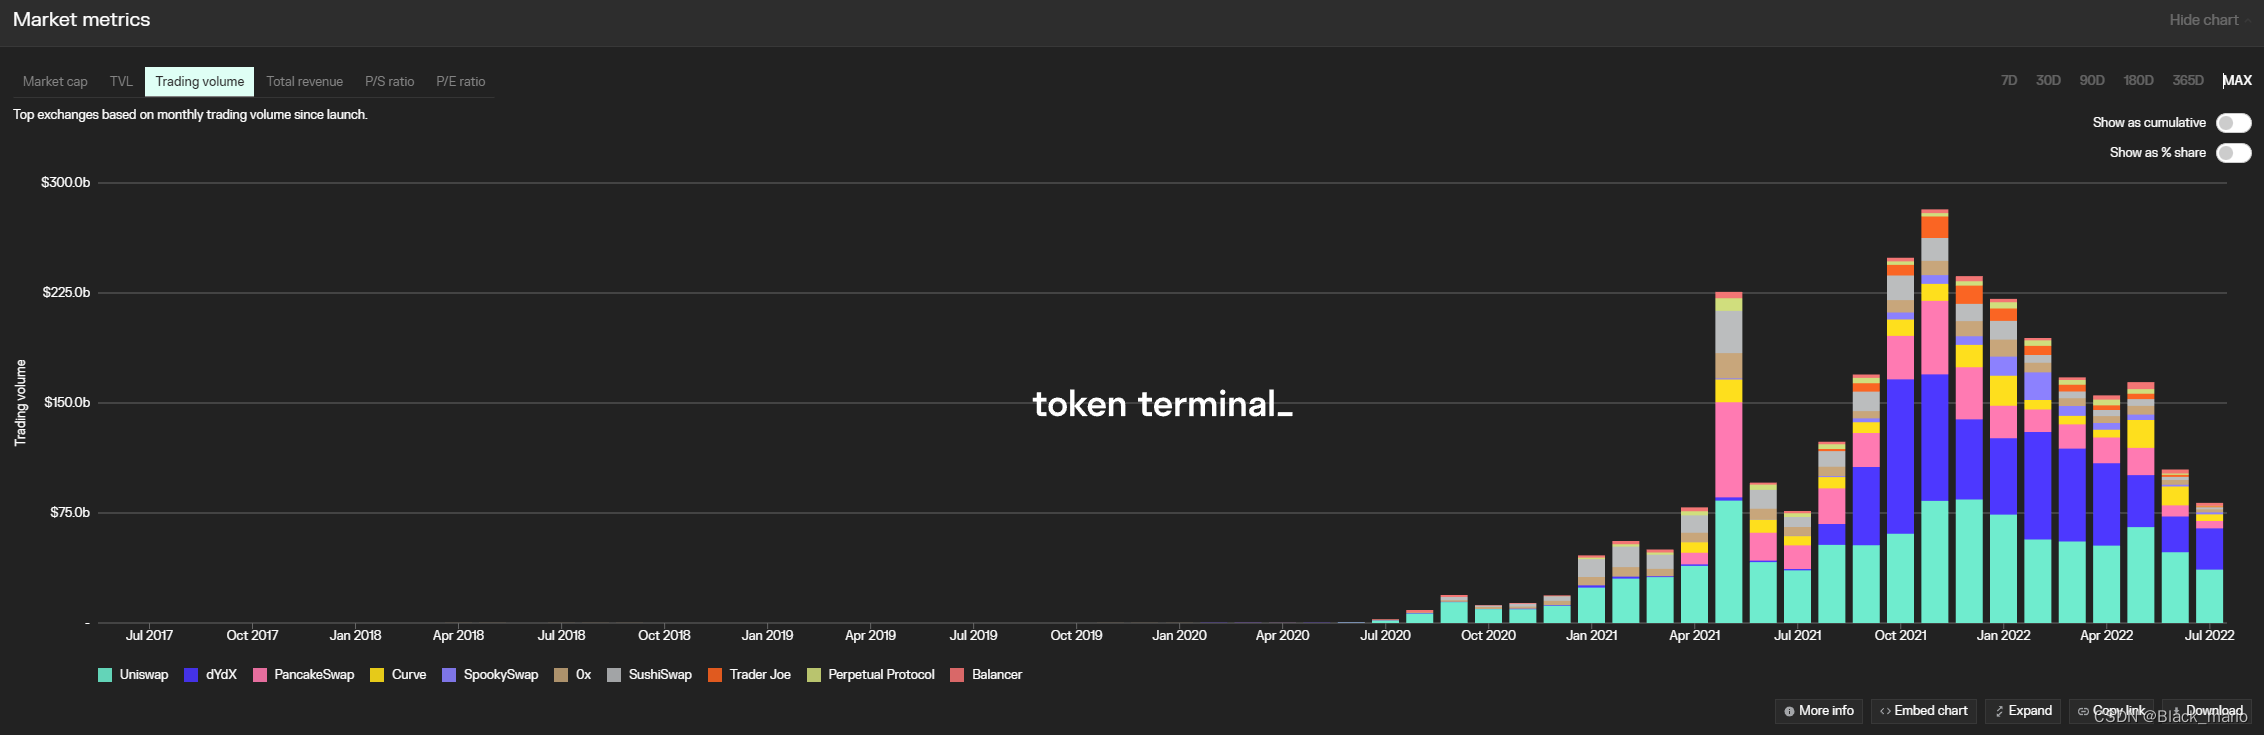Click the Jan 2022 axis label
This screenshot has width=2264, height=735.
(2003, 636)
